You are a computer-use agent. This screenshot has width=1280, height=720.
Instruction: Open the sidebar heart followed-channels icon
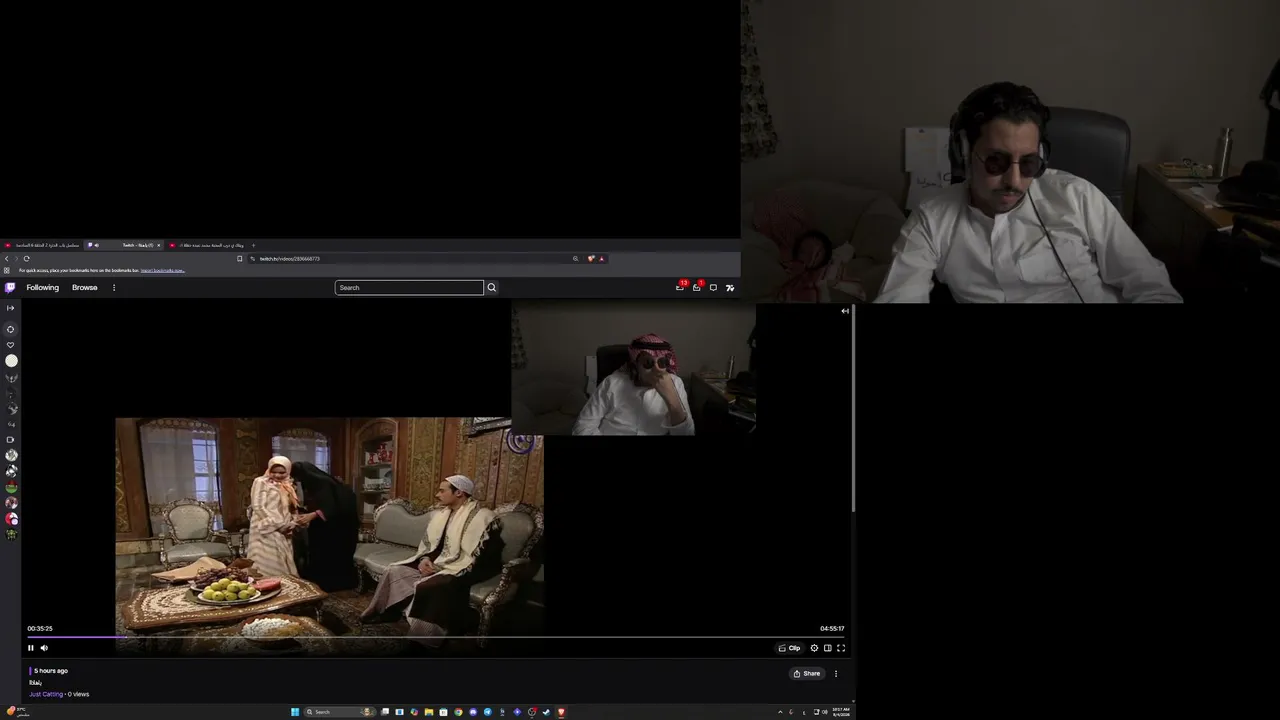click(x=11, y=345)
